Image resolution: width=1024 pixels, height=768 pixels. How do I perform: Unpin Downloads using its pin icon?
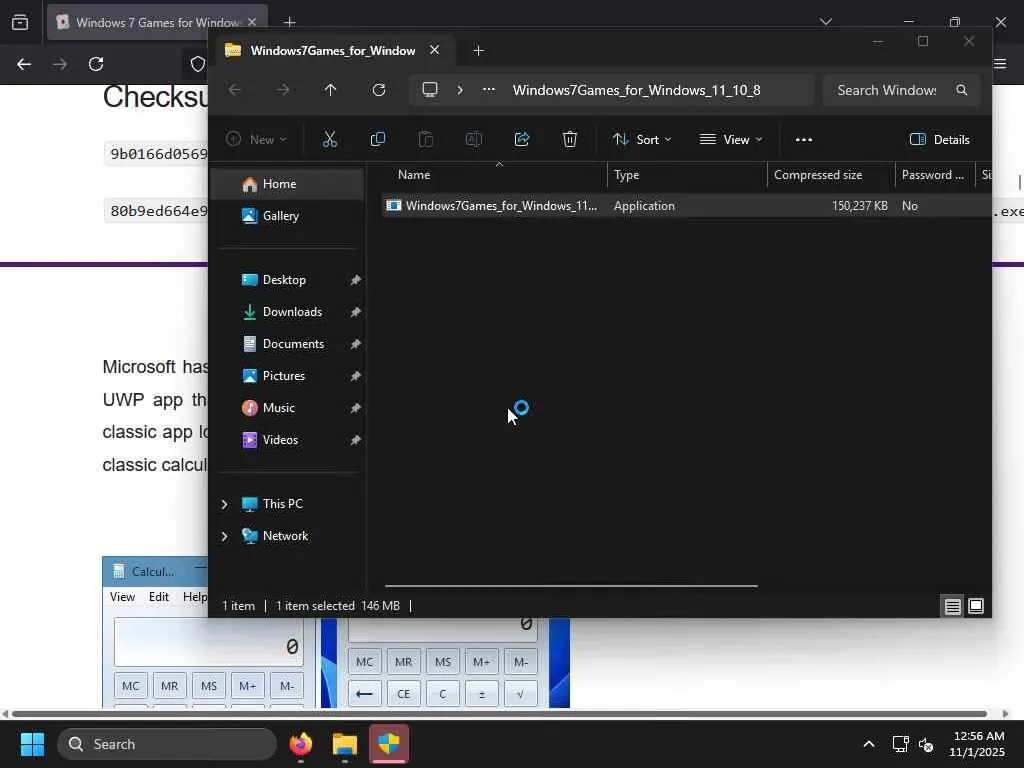tap(355, 312)
